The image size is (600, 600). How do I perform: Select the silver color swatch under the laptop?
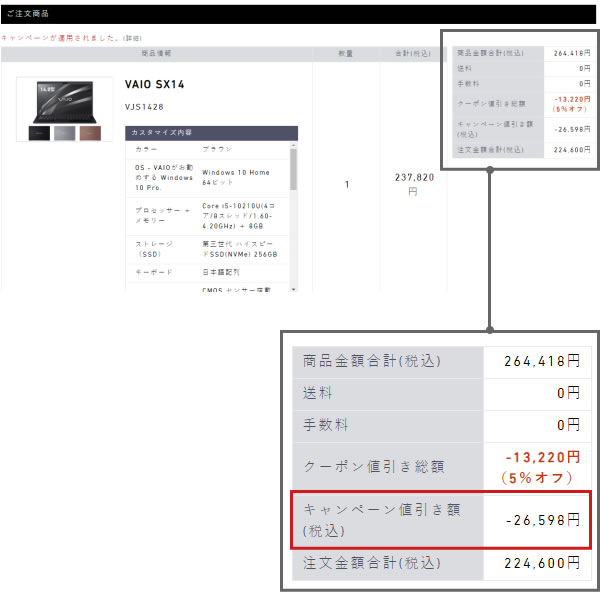click(65, 133)
